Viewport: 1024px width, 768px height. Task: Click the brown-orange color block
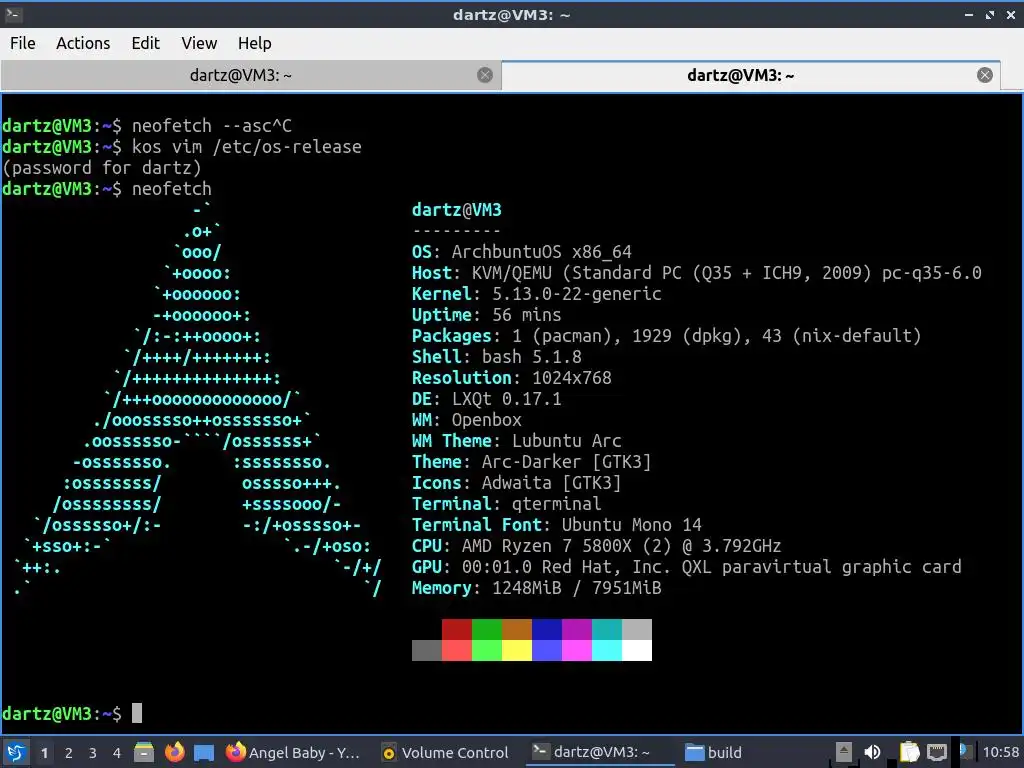point(517,630)
